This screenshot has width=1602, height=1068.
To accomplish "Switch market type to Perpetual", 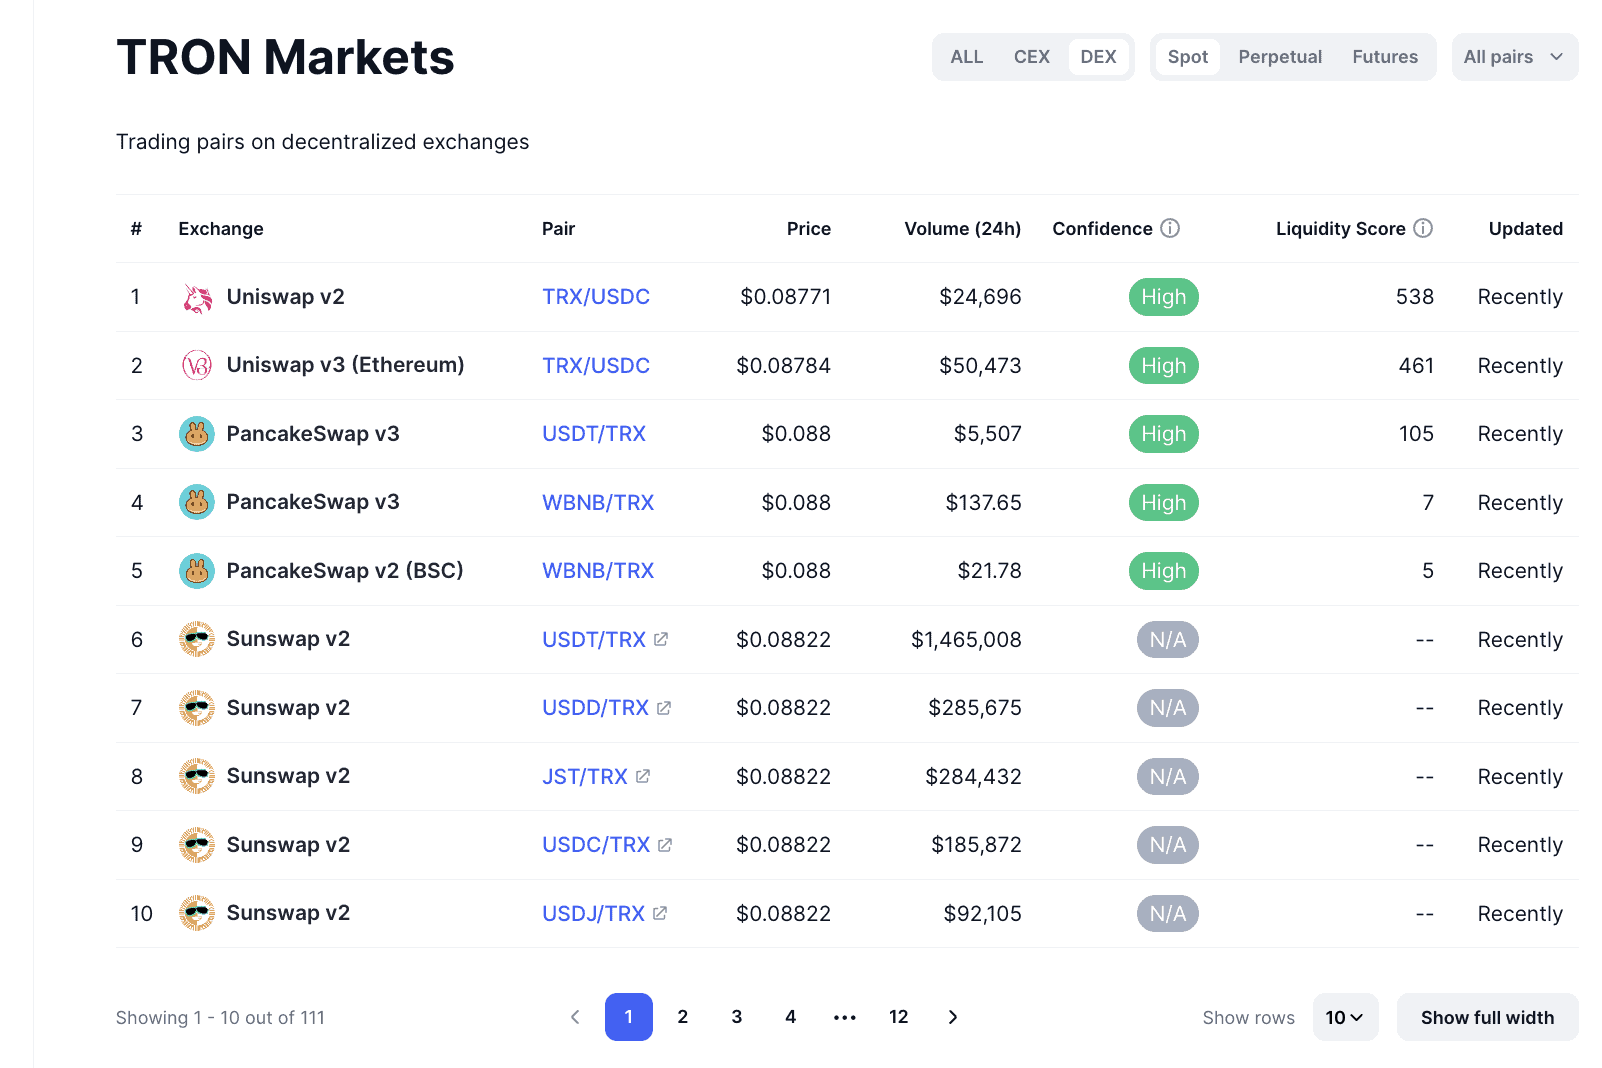I will pos(1280,57).
